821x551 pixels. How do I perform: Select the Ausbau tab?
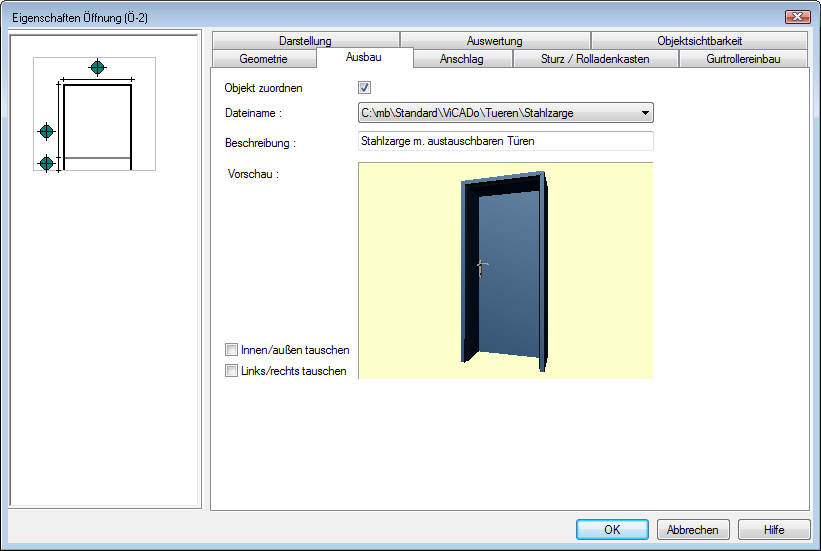coord(364,57)
